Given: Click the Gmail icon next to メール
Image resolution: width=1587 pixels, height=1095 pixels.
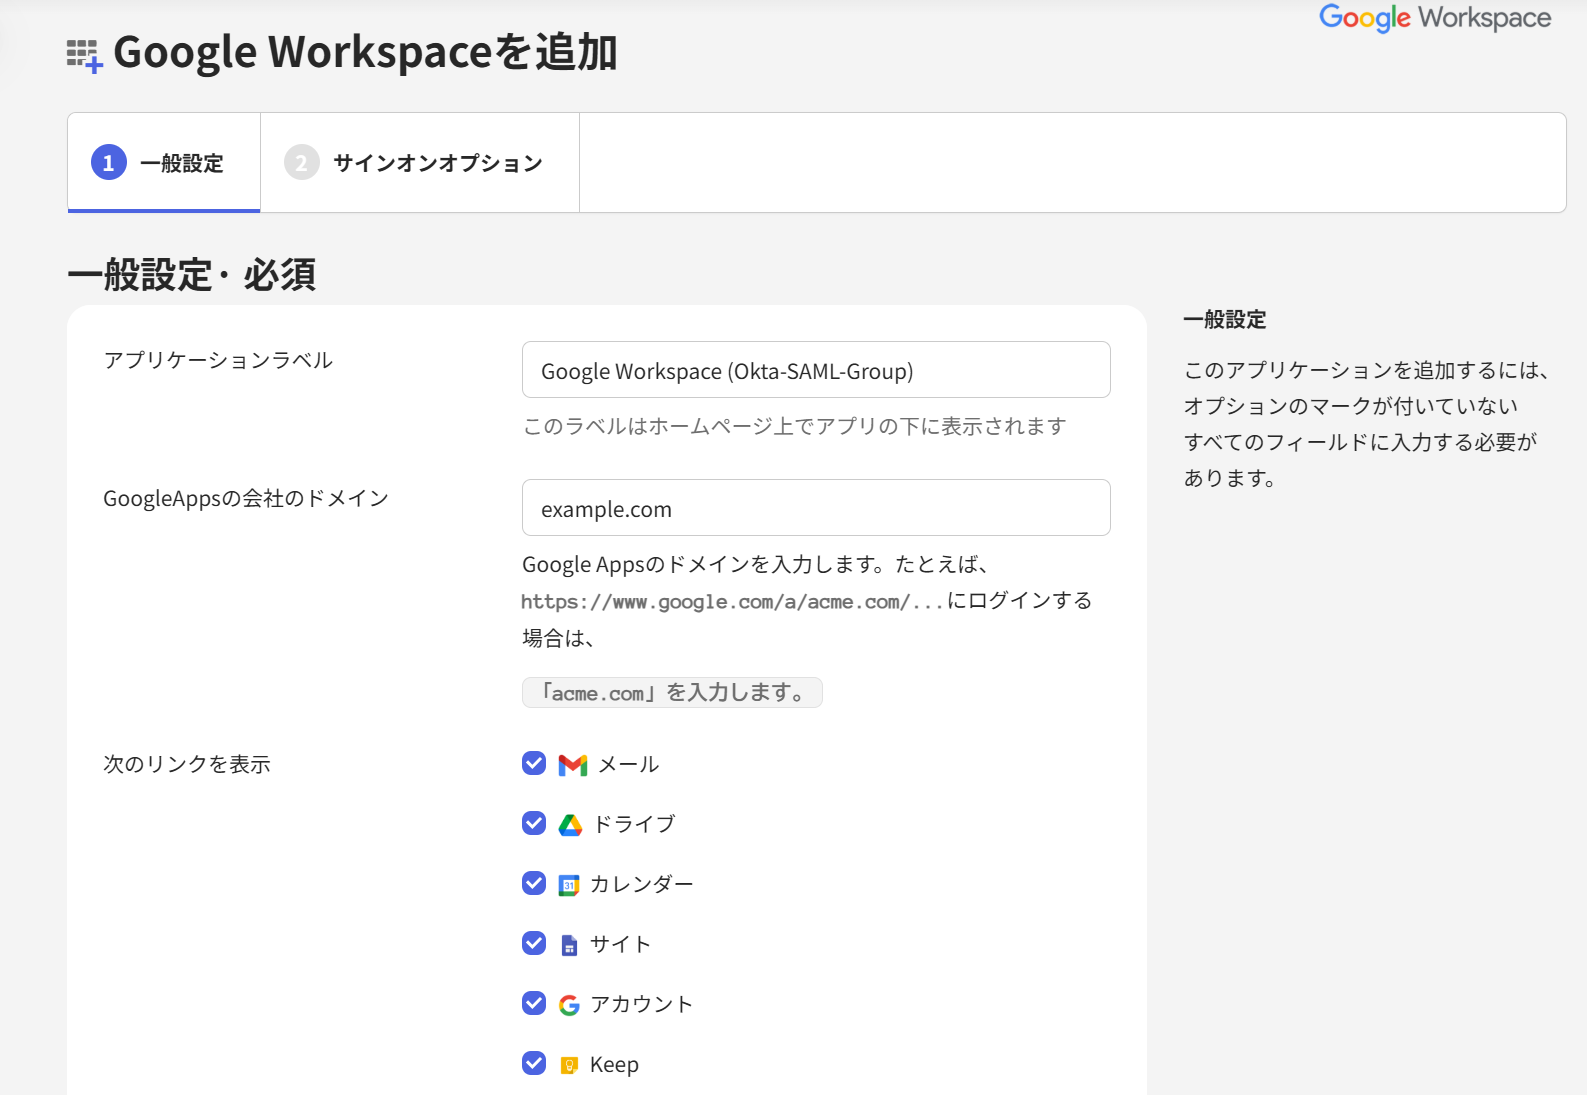Looking at the screenshot, I should (572, 765).
